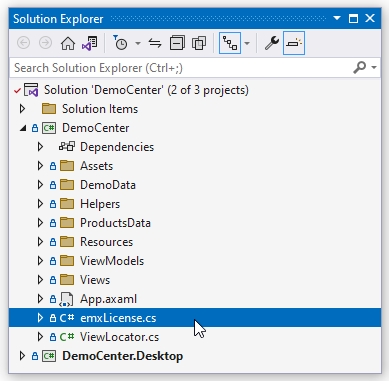Click the Resources folder icon
Screen dimensions: 389x381
click(67, 242)
